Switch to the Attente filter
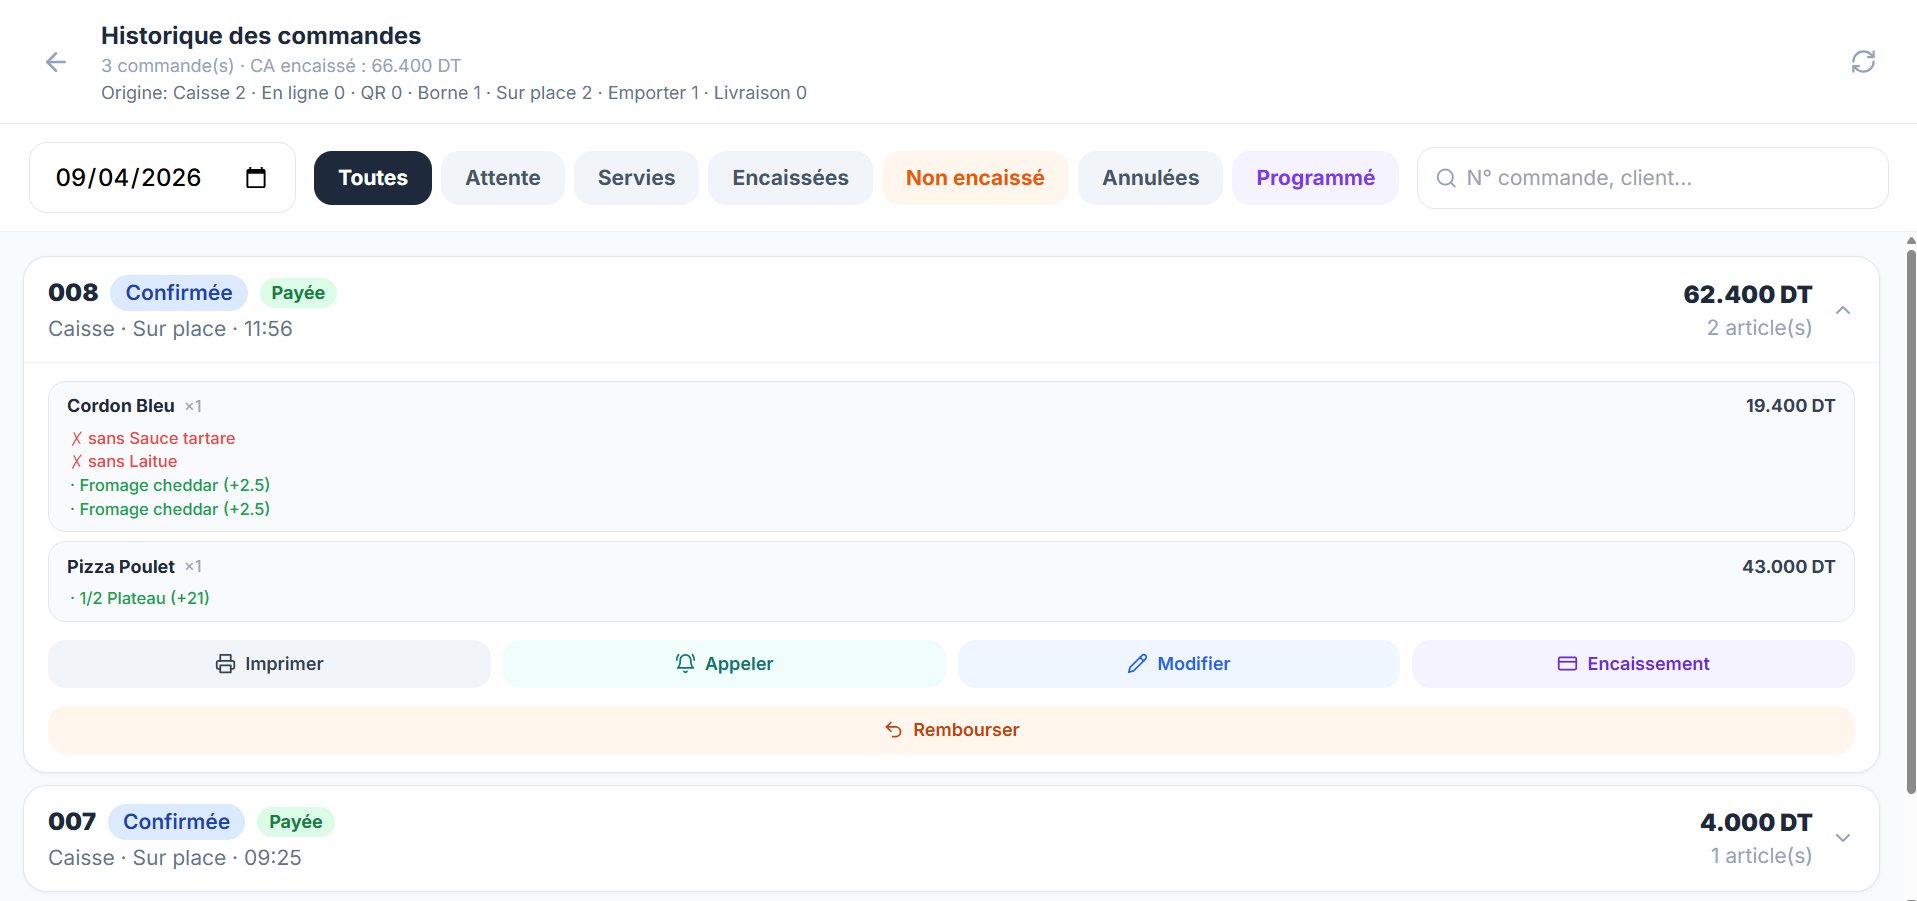This screenshot has height=901, width=1917. 503,178
